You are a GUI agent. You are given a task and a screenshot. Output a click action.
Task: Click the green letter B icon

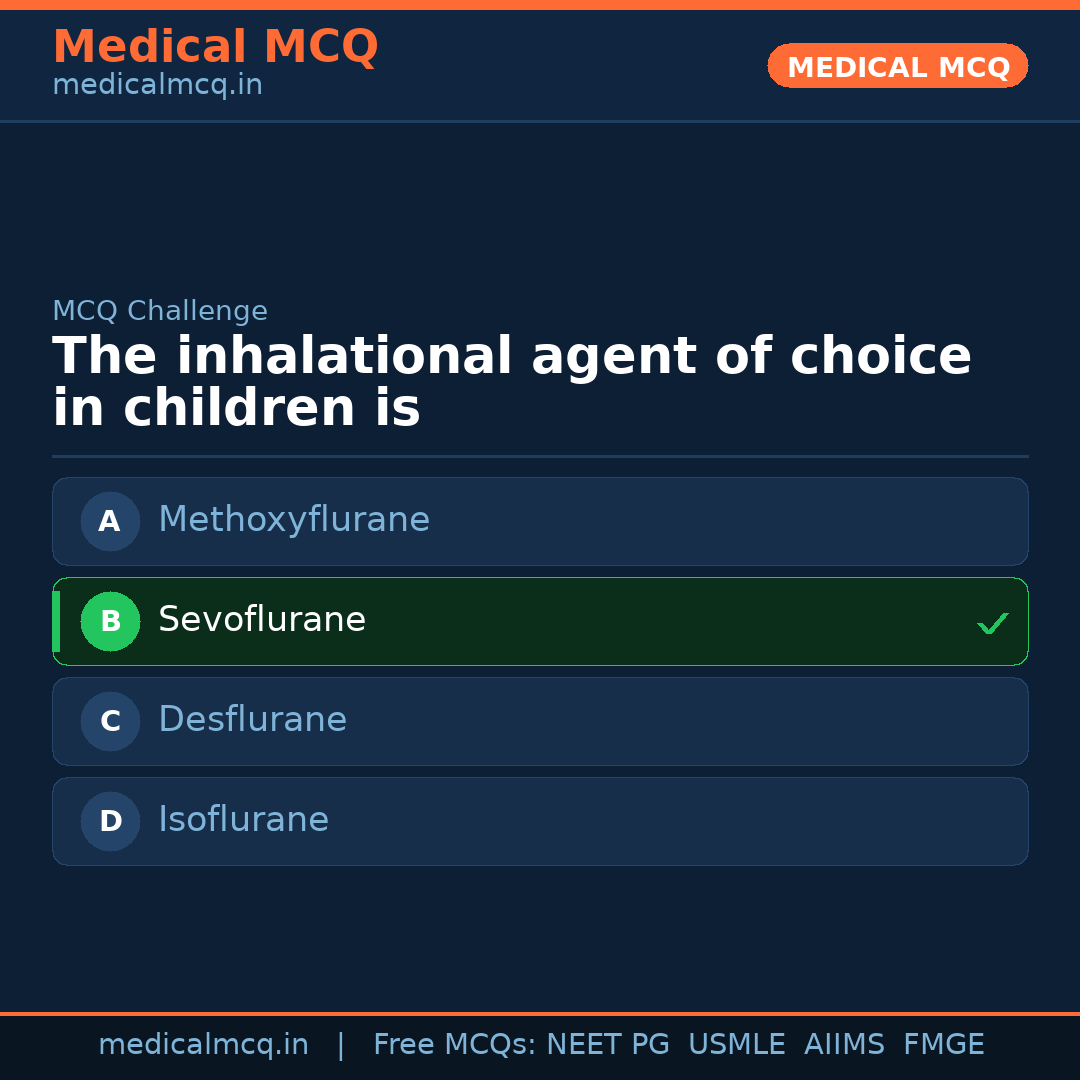coord(110,621)
